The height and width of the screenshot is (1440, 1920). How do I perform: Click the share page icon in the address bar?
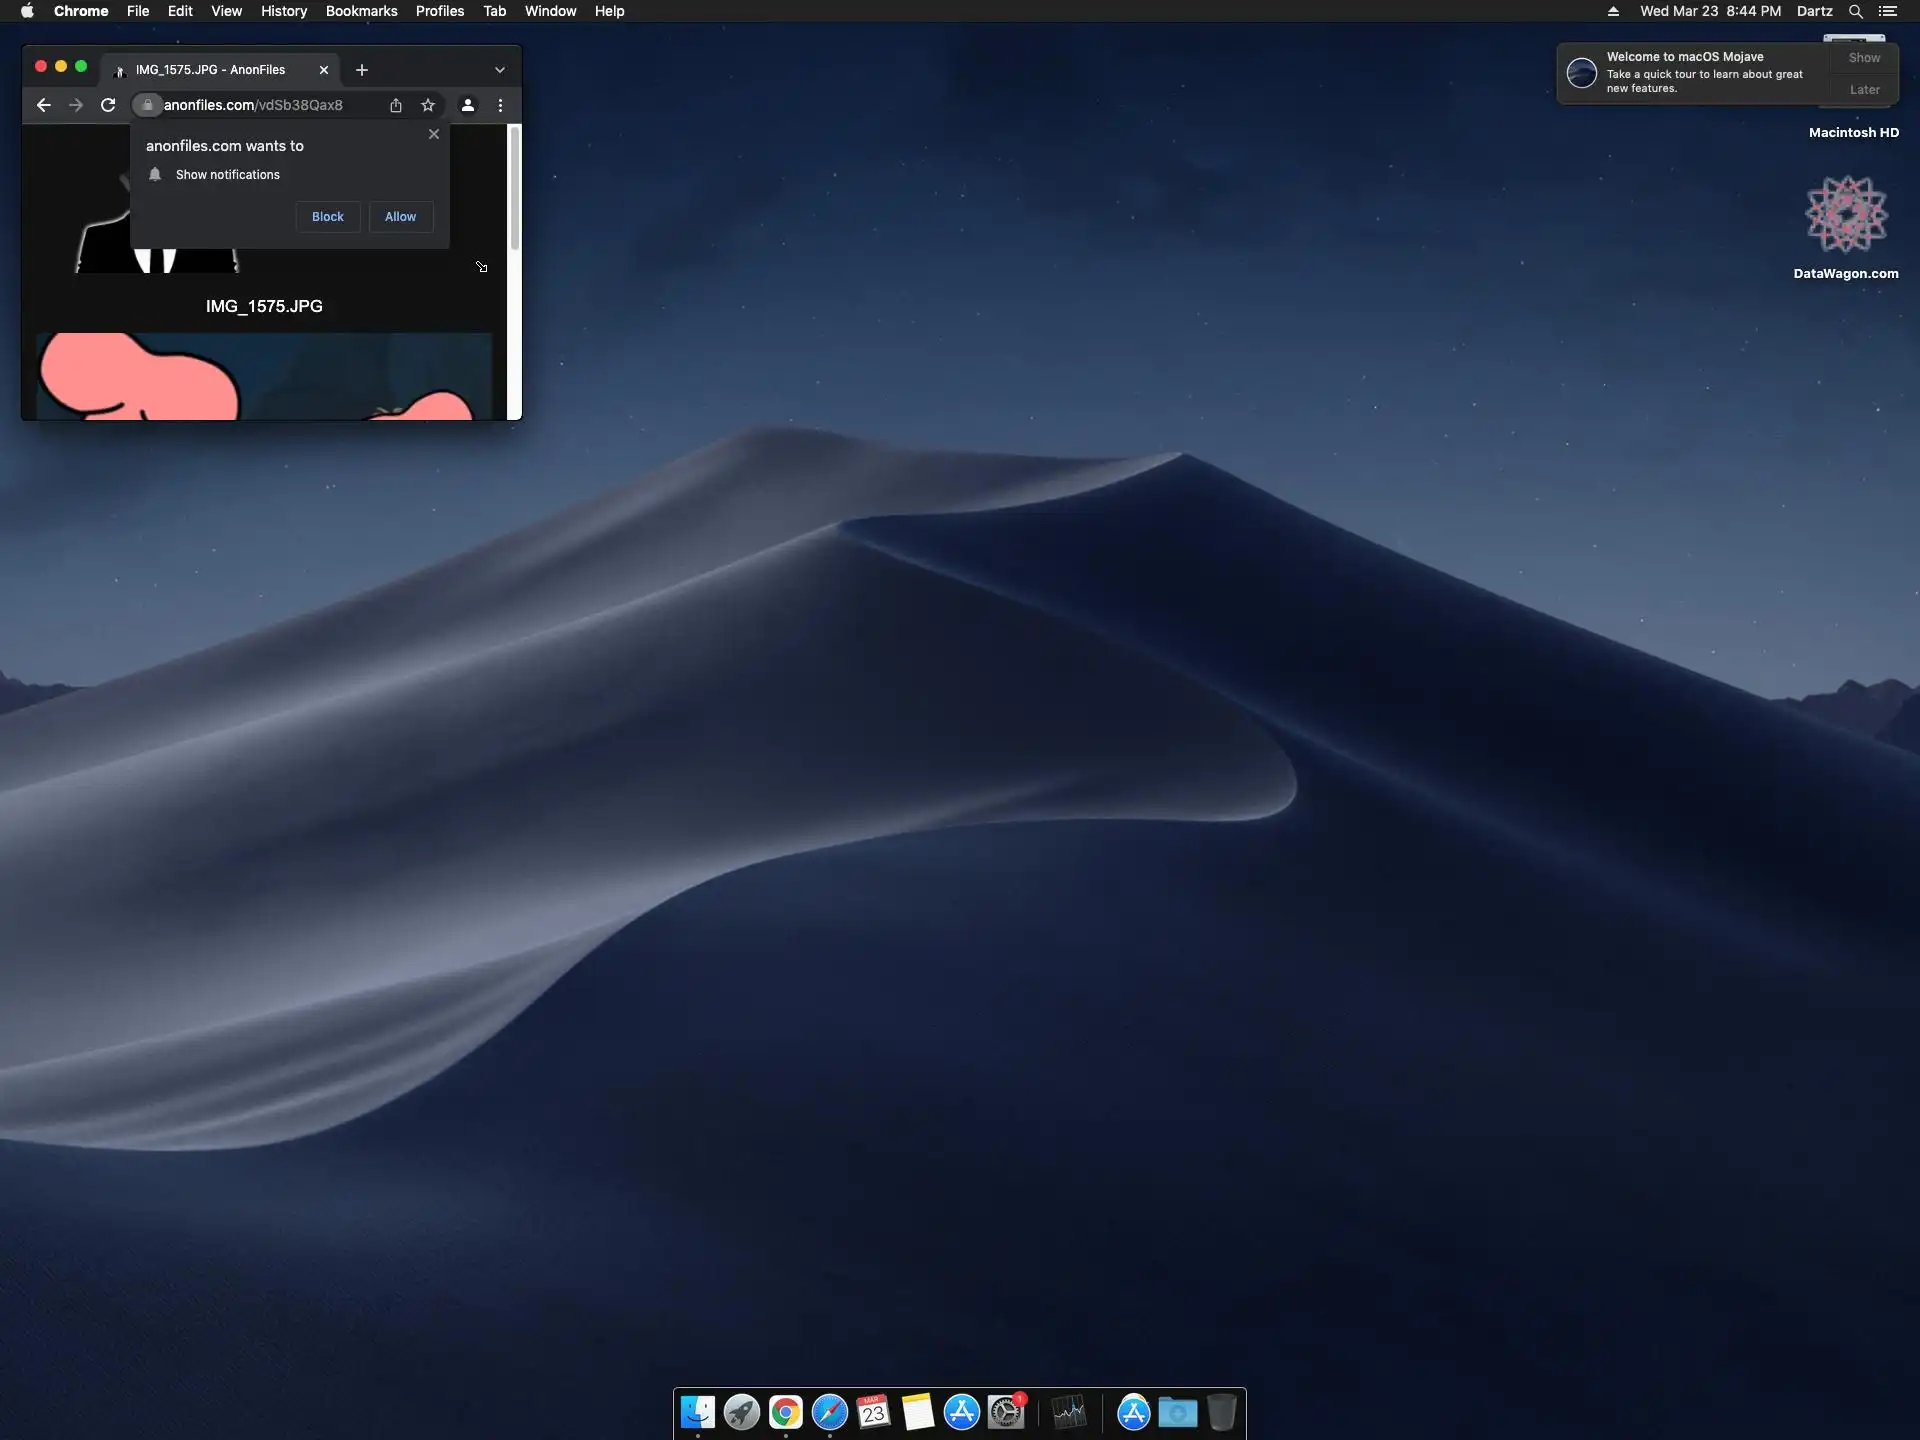[396, 105]
